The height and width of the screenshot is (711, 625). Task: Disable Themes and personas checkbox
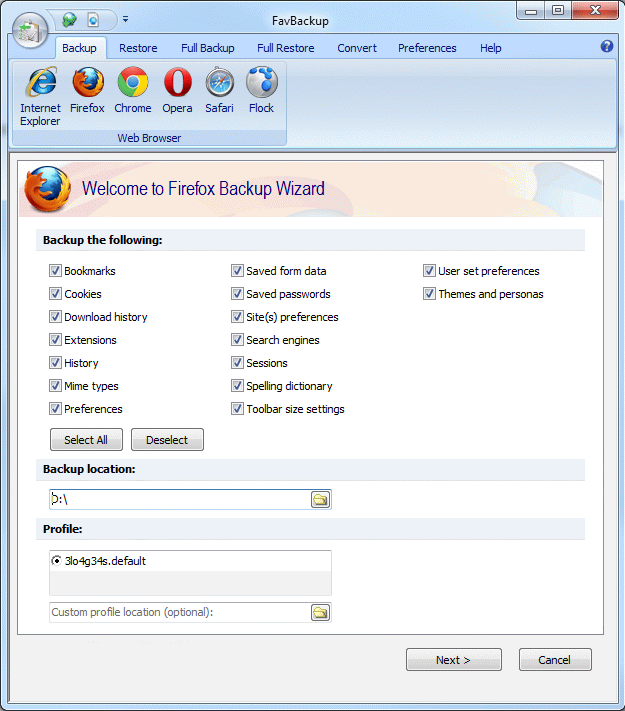click(429, 294)
